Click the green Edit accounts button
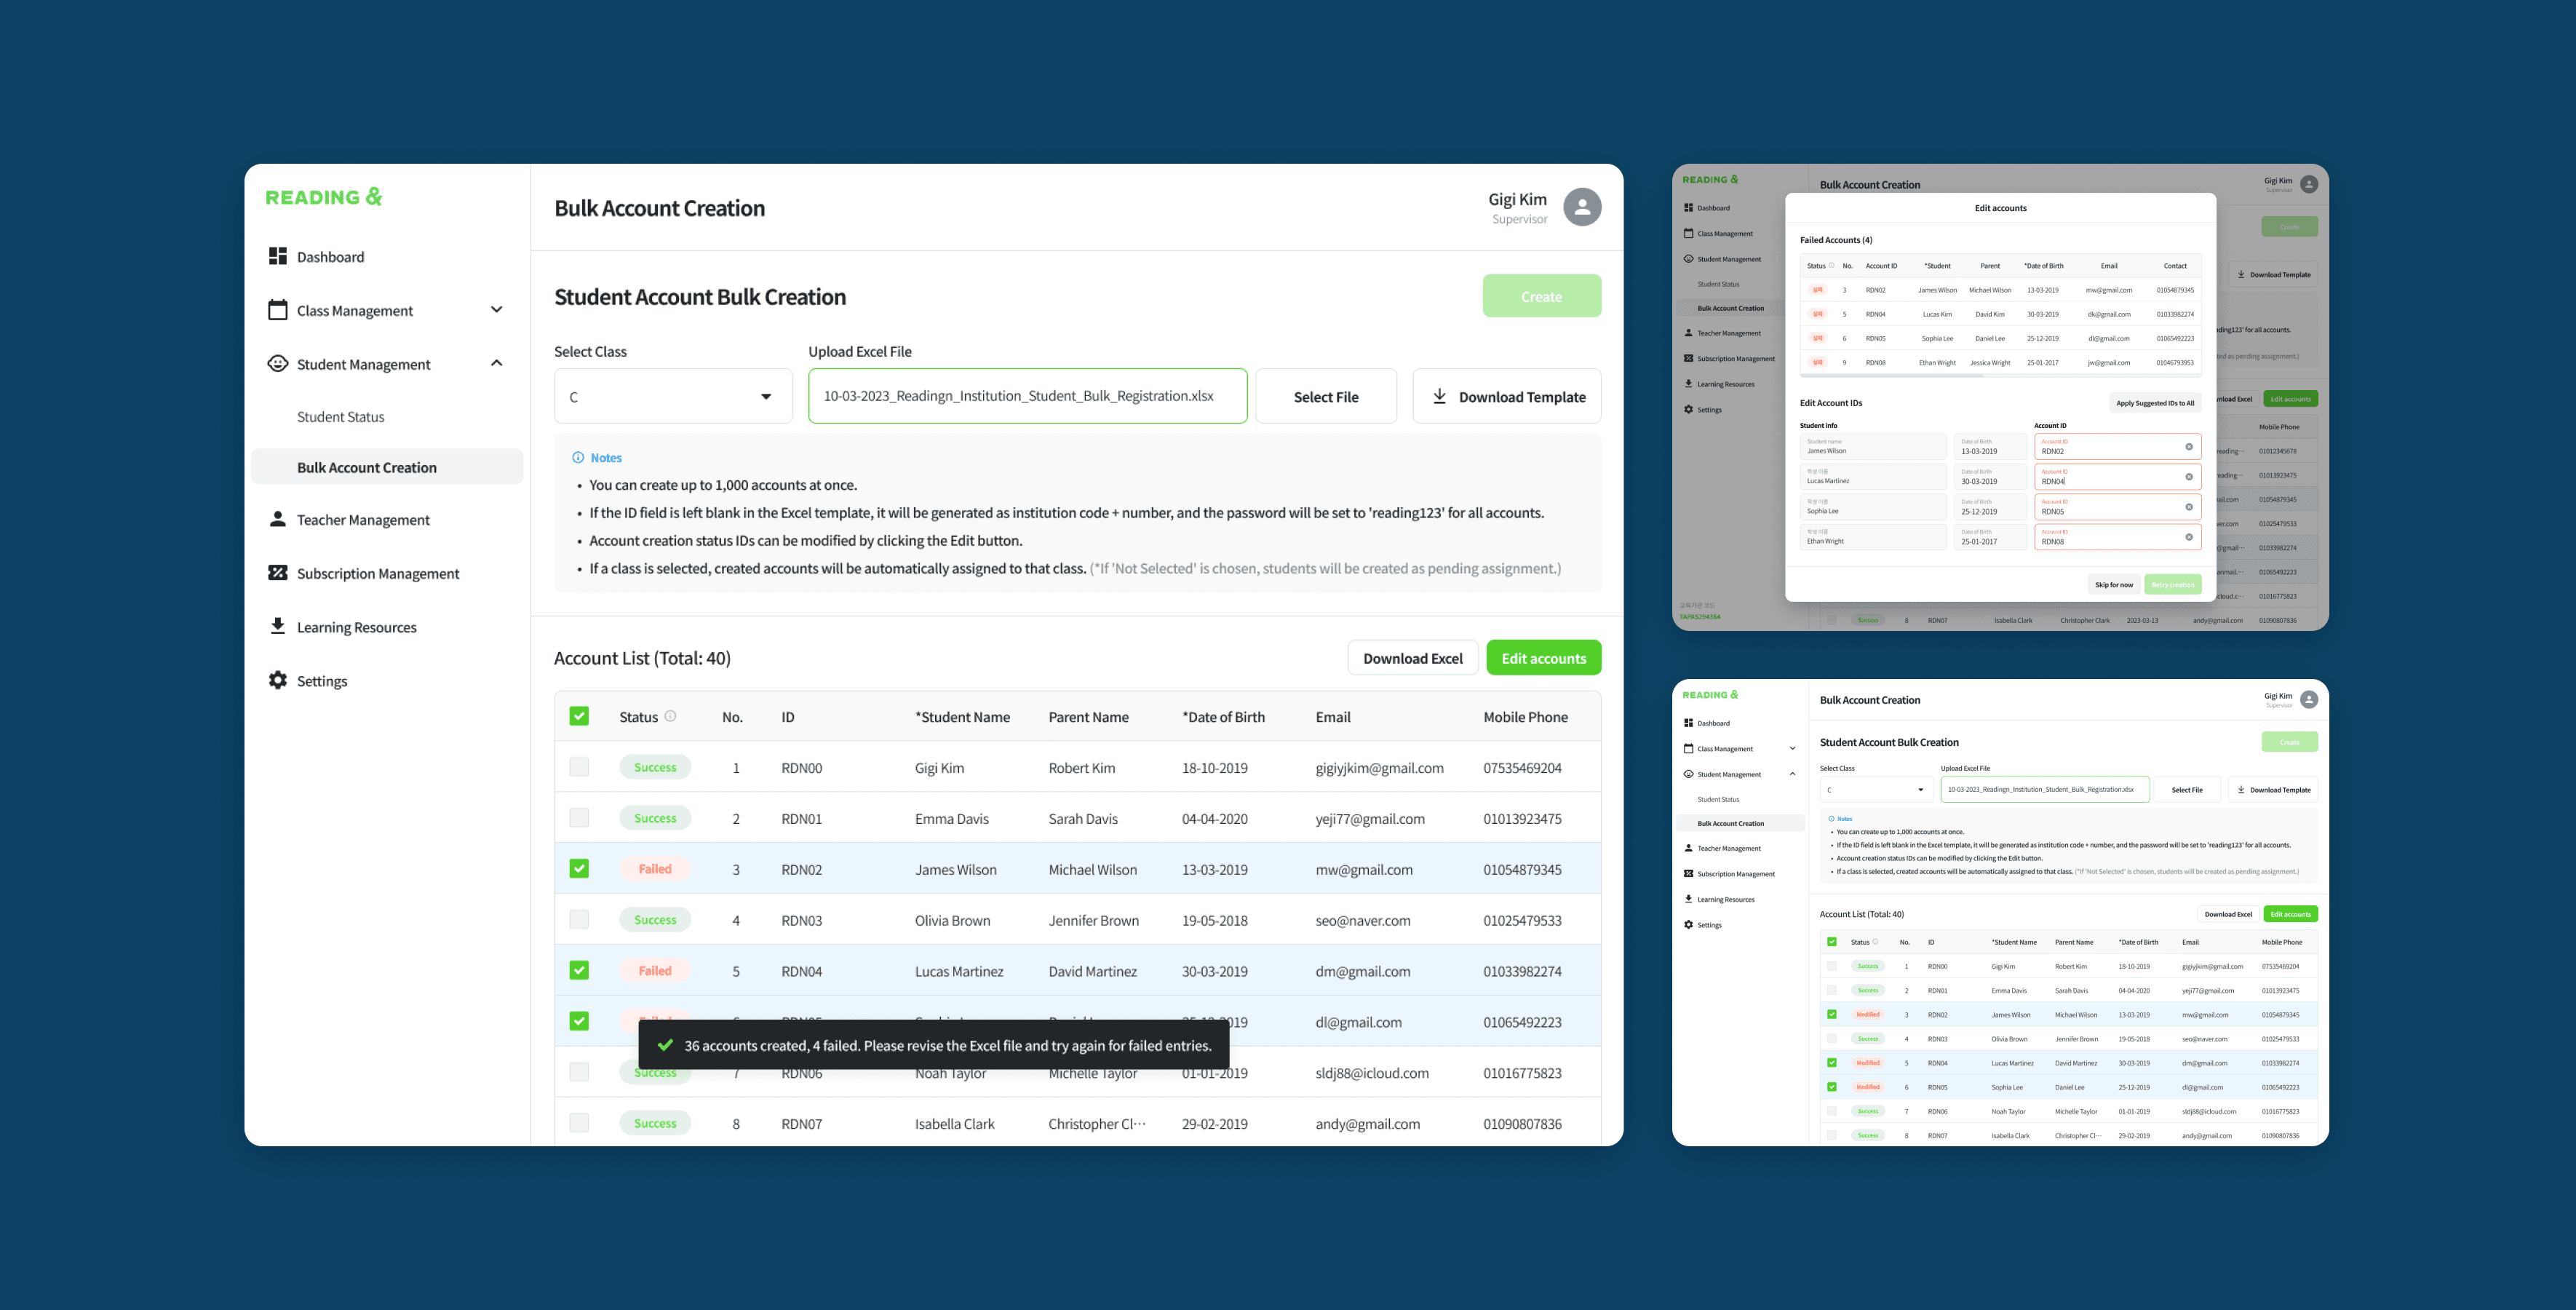The width and height of the screenshot is (2576, 1310). point(1543,658)
